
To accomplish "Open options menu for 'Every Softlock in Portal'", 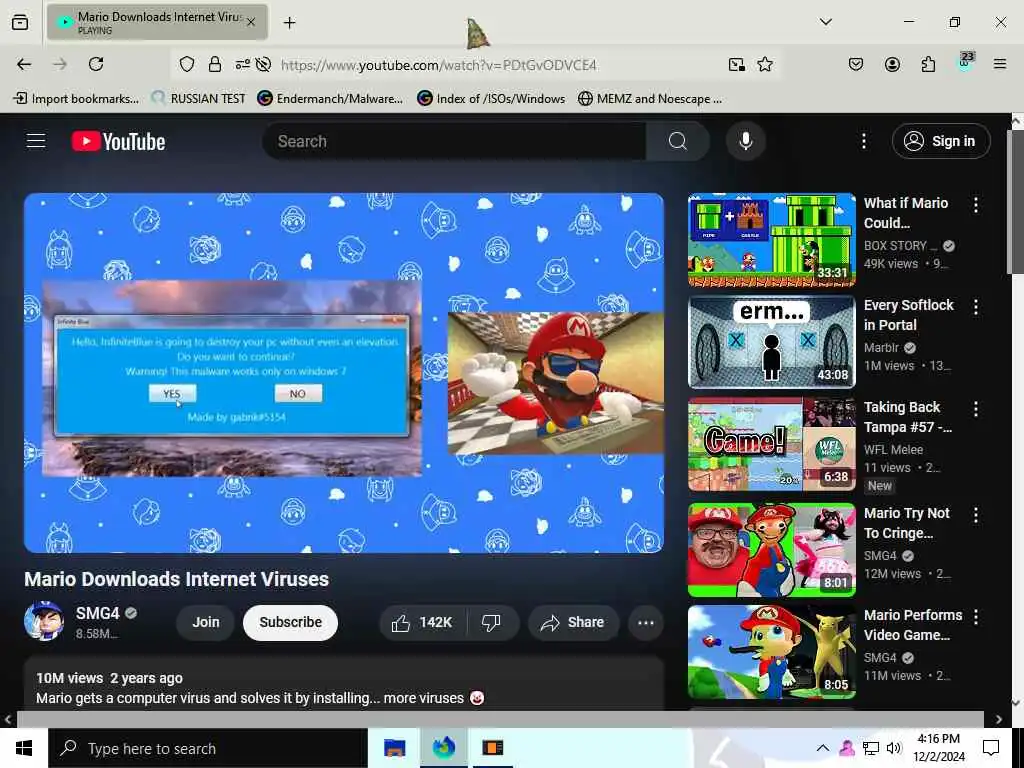I will tap(976, 307).
